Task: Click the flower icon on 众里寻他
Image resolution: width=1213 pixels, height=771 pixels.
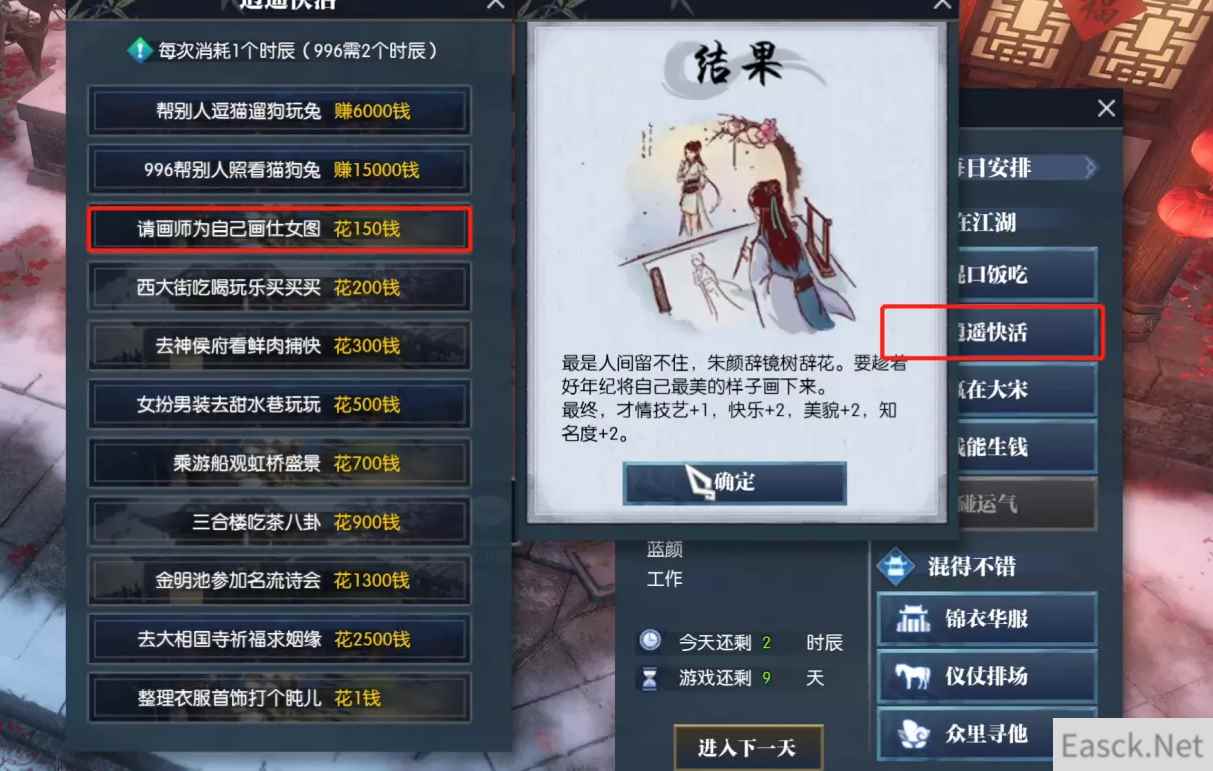Action: tap(911, 733)
